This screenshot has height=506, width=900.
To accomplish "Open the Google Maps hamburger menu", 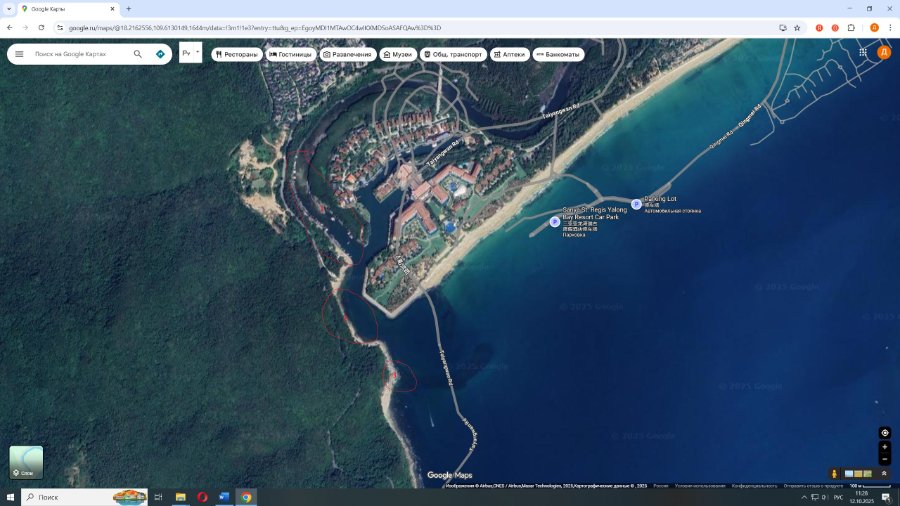I will [x=19, y=53].
